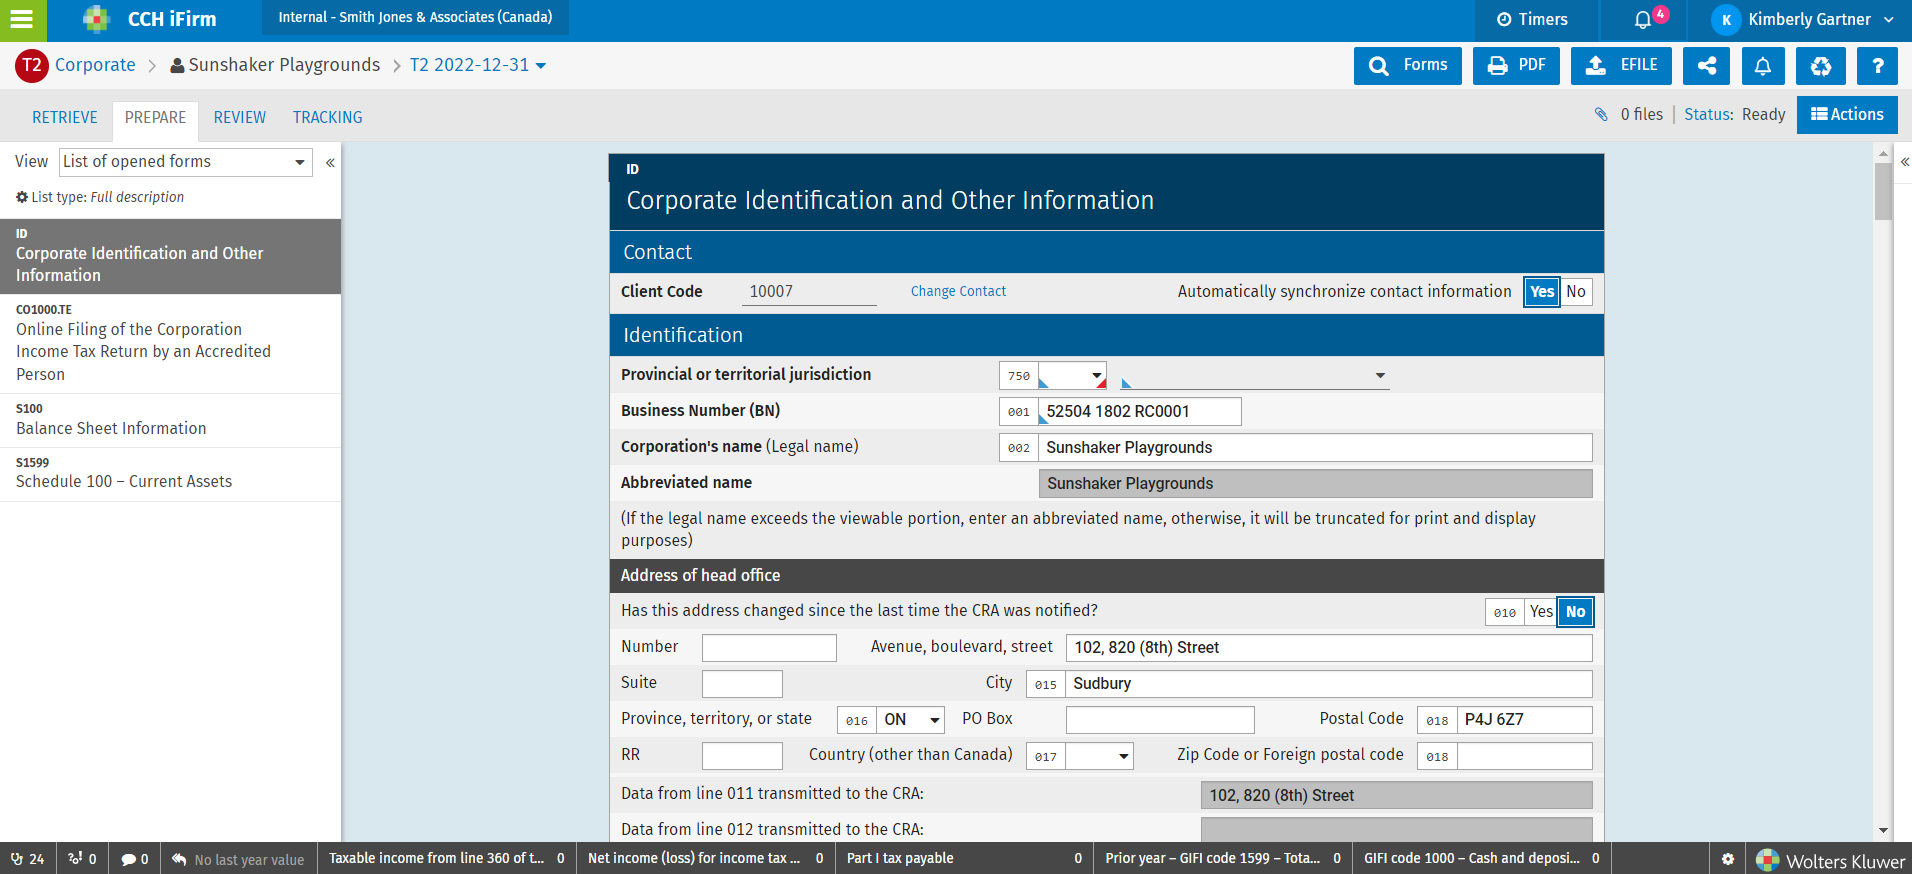Set synchronize contact information to No
The height and width of the screenshot is (874, 1912).
1576,292
